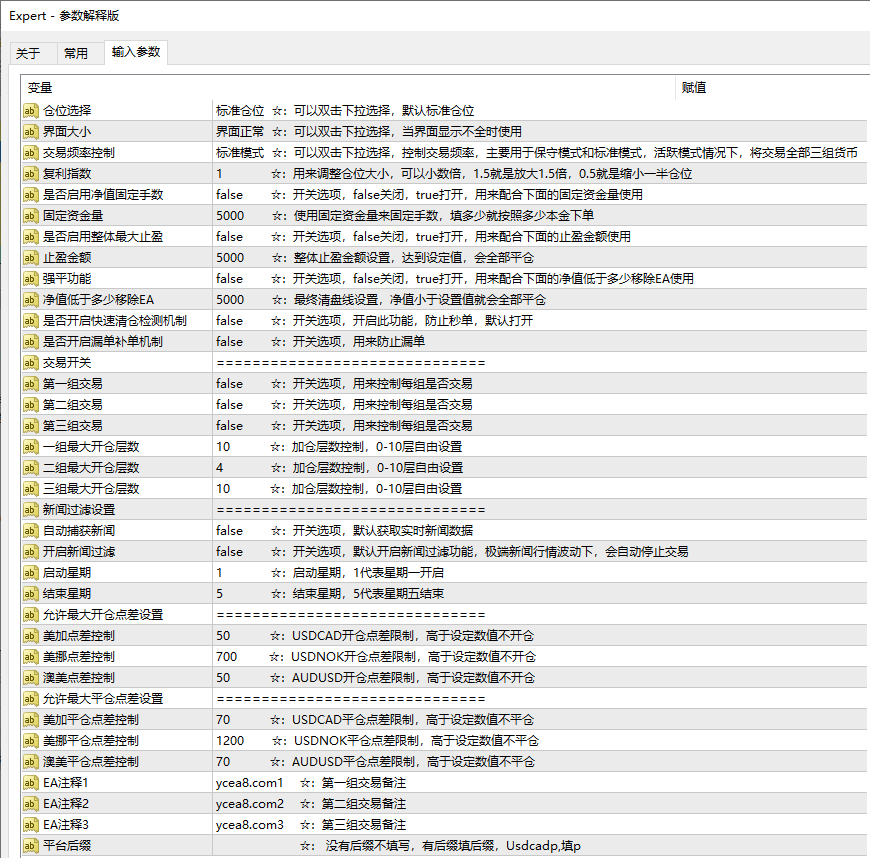Image resolution: width=870 pixels, height=858 pixels.
Task: Open the 界面大小 value dropdown 界面正常
Action: point(240,132)
